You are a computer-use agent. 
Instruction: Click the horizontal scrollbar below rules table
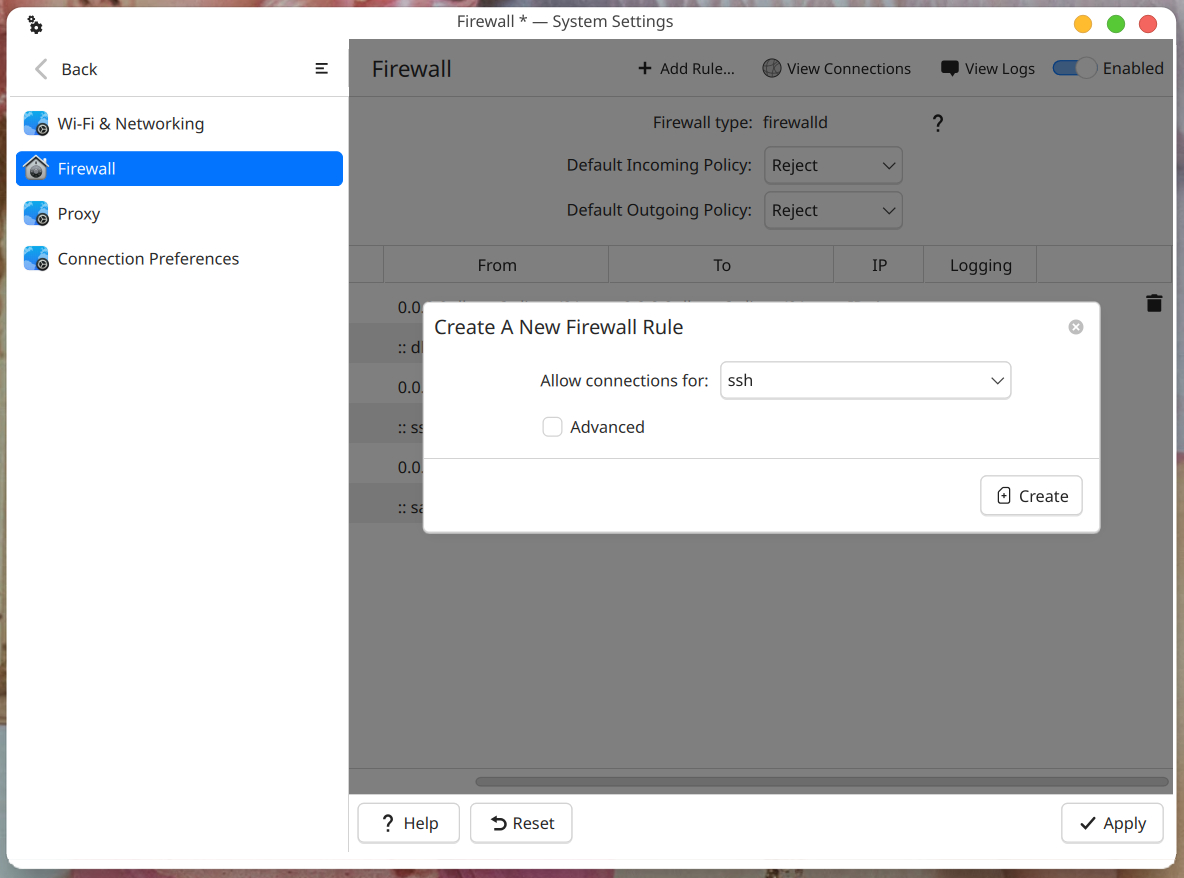pyautogui.click(x=822, y=781)
